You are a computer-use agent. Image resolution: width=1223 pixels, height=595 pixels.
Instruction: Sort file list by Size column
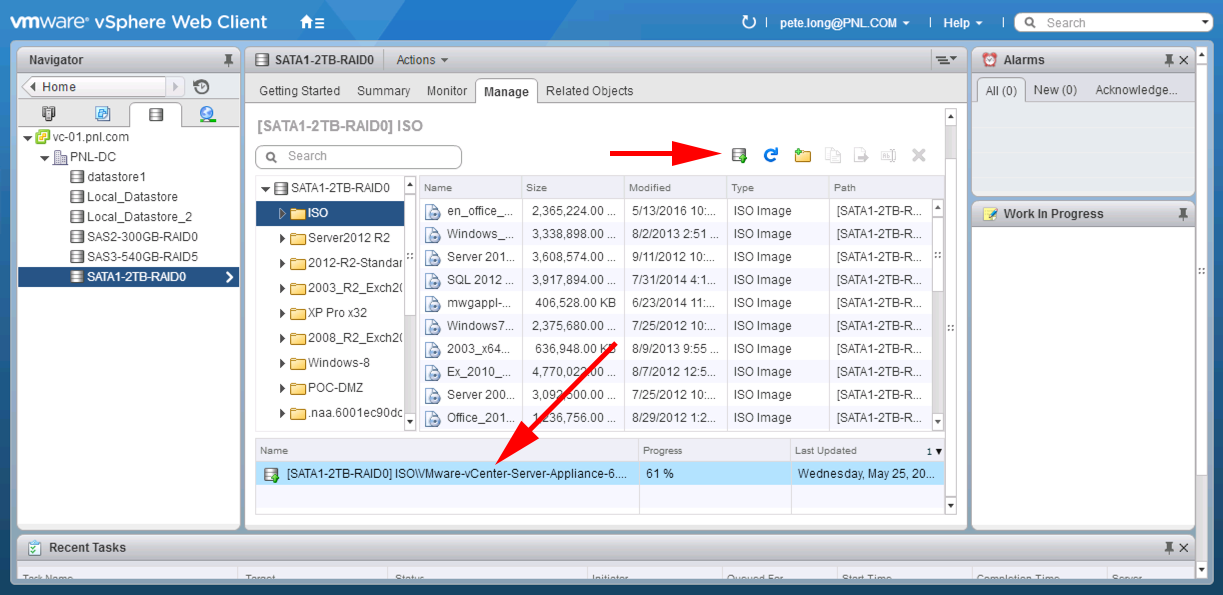pos(573,188)
